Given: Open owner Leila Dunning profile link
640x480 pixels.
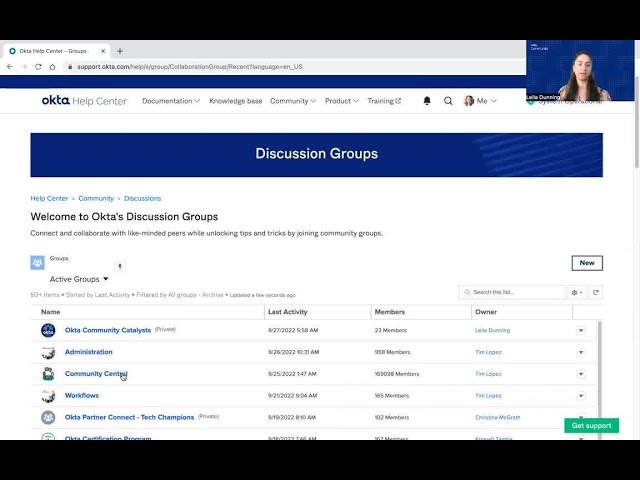Looking at the screenshot, I should click(x=492, y=330).
